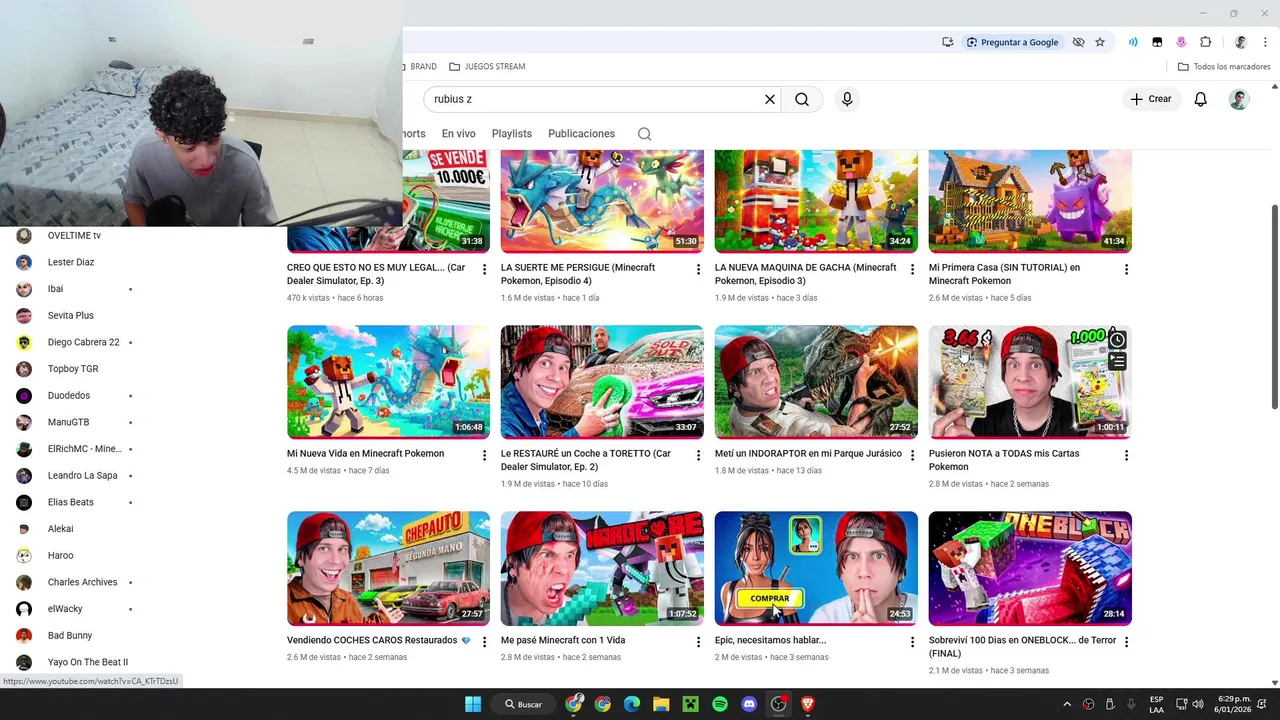Open the Indoraptor Jurassic park thumbnail

point(816,382)
